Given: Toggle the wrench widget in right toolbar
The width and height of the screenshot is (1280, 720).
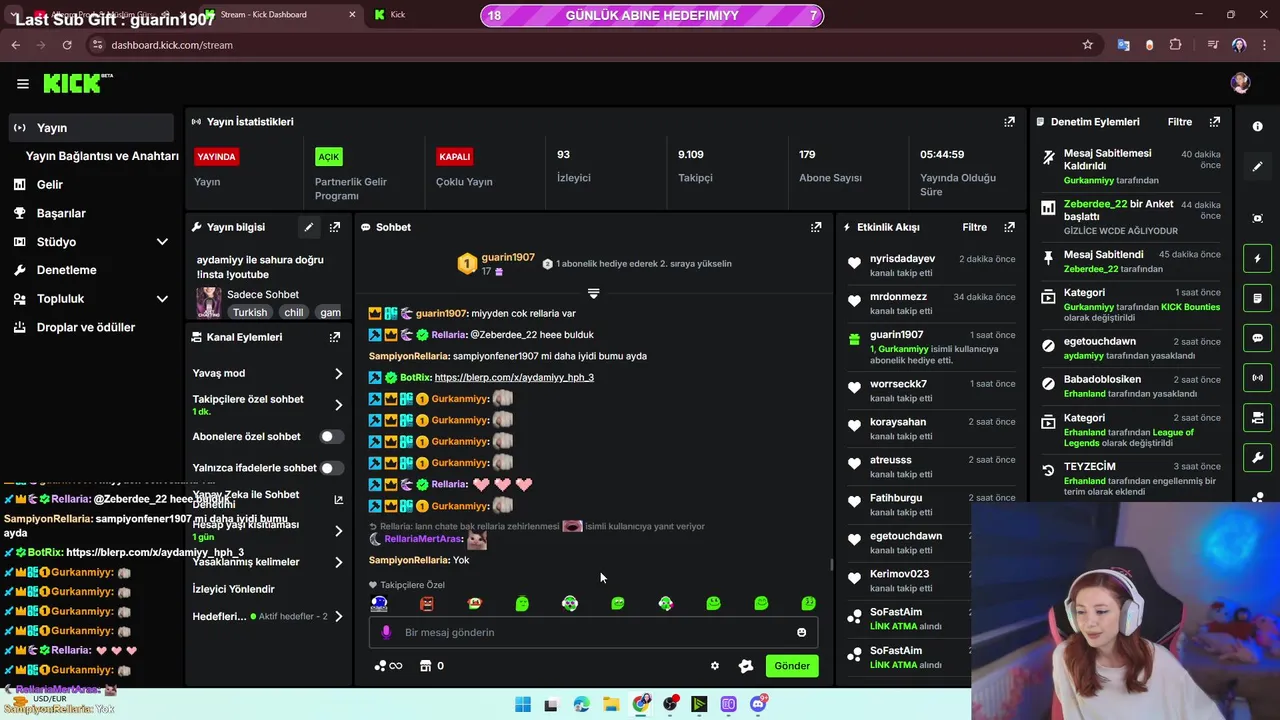Looking at the screenshot, I should [1258, 458].
